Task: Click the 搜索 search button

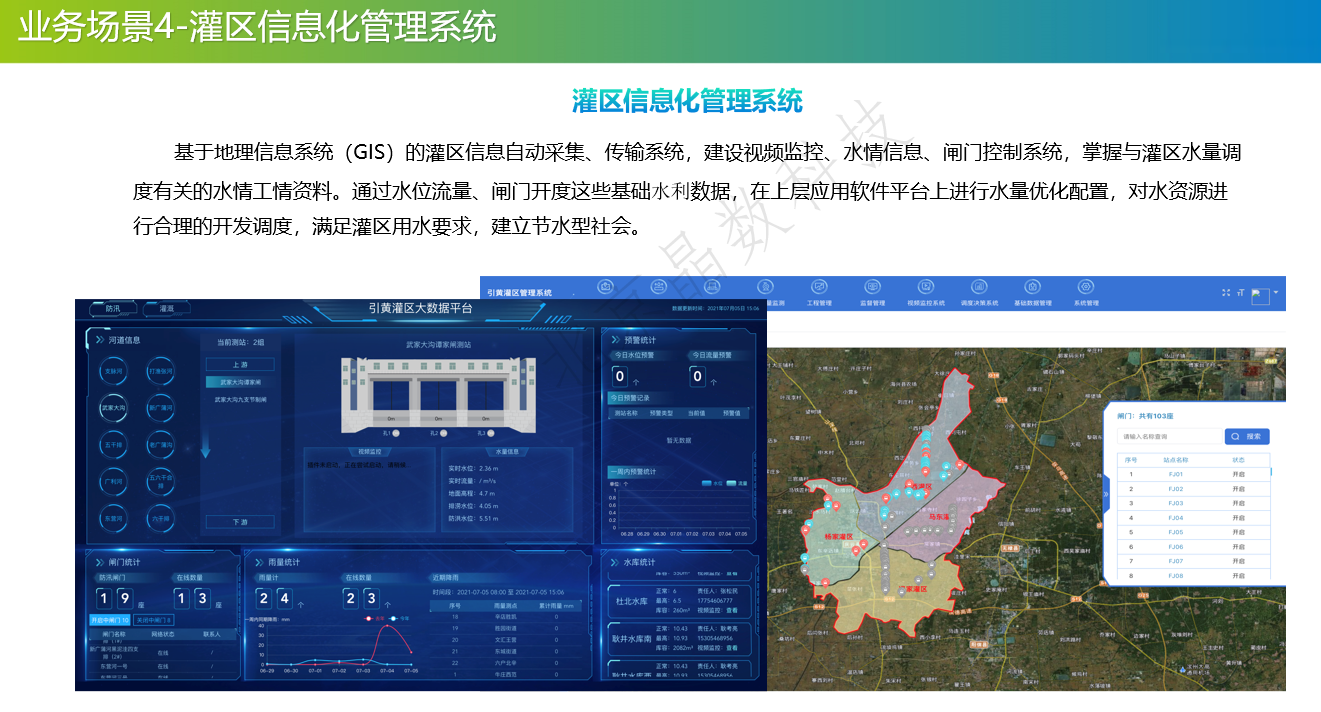Action: point(1247,436)
